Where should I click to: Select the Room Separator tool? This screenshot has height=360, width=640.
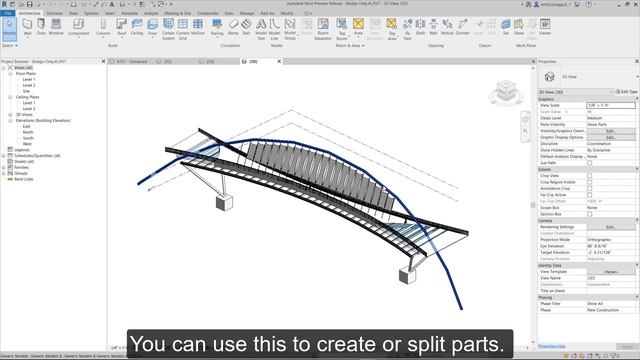click(x=323, y=29)
